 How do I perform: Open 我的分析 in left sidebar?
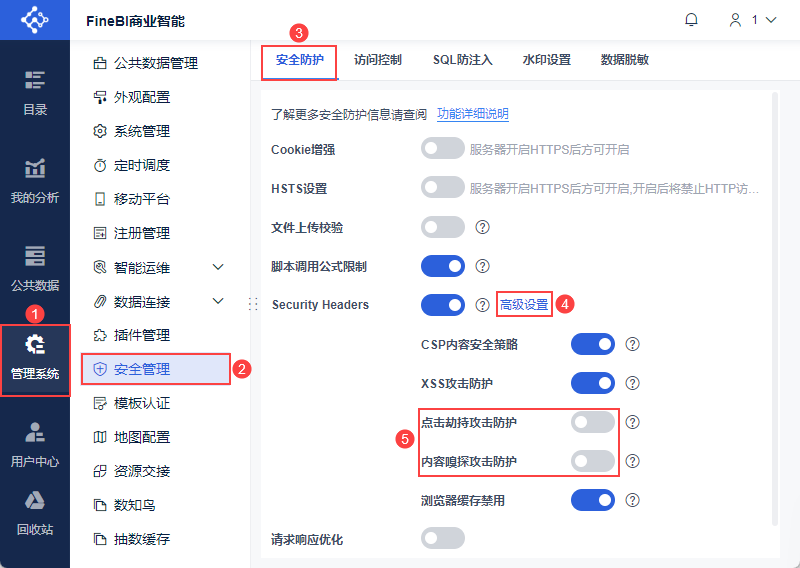point(35,180)
